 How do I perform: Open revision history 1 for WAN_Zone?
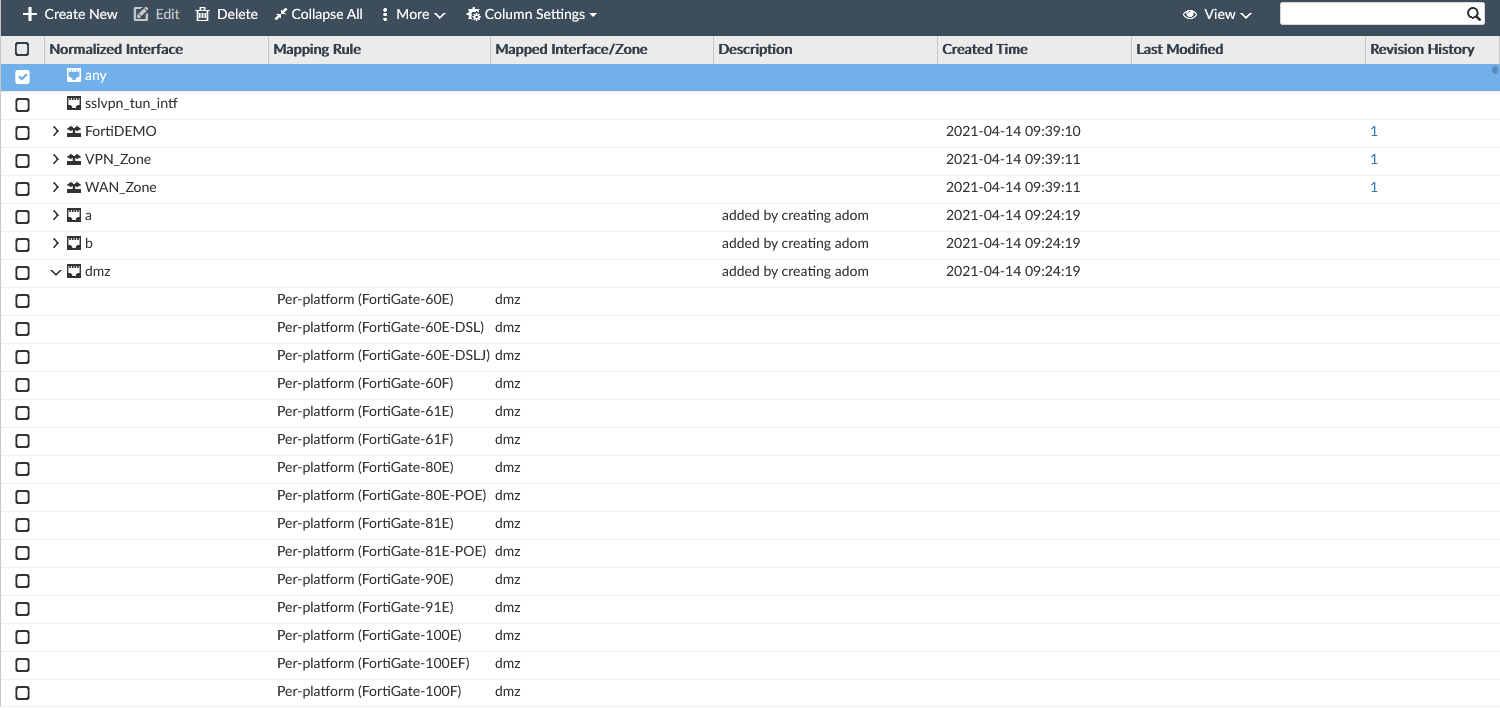pos(1373,187)
